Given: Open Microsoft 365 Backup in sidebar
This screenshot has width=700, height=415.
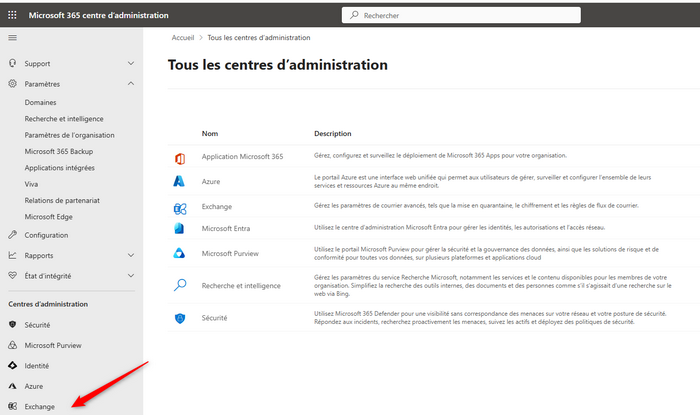Looking at the screenshot, I should coord(59,151).
